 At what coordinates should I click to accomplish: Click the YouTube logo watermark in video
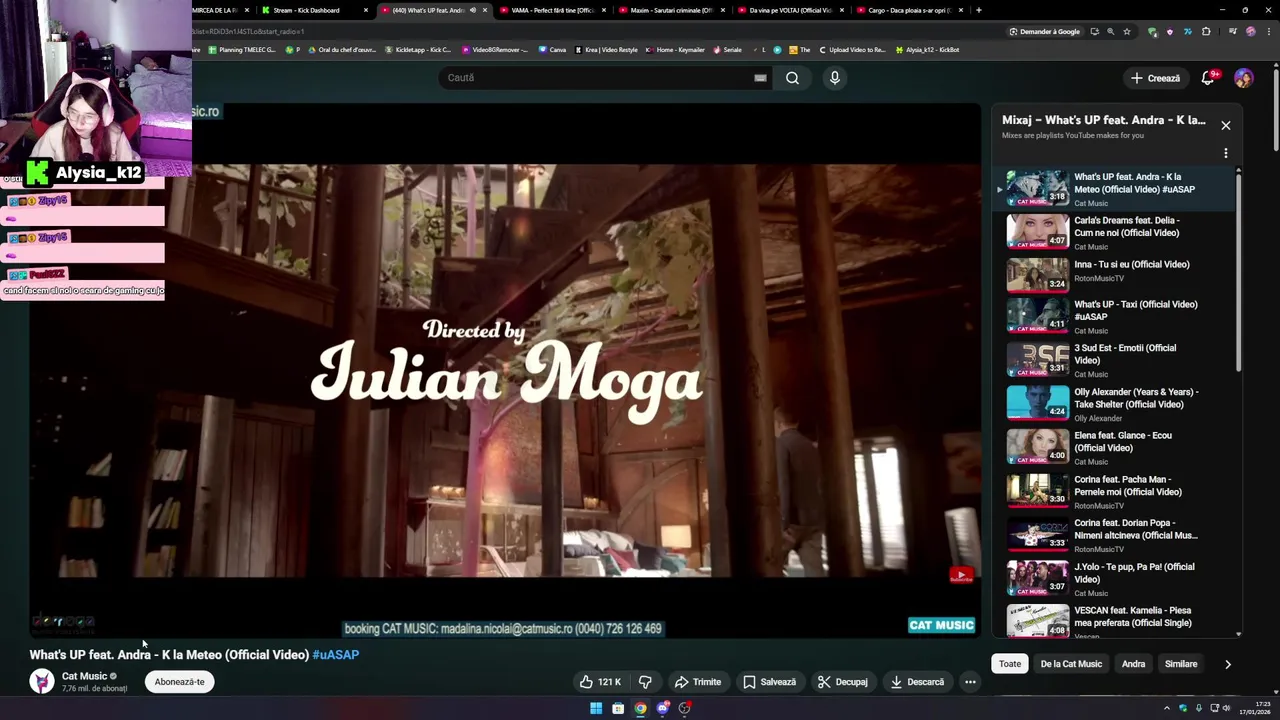click(x=961, y=575)
